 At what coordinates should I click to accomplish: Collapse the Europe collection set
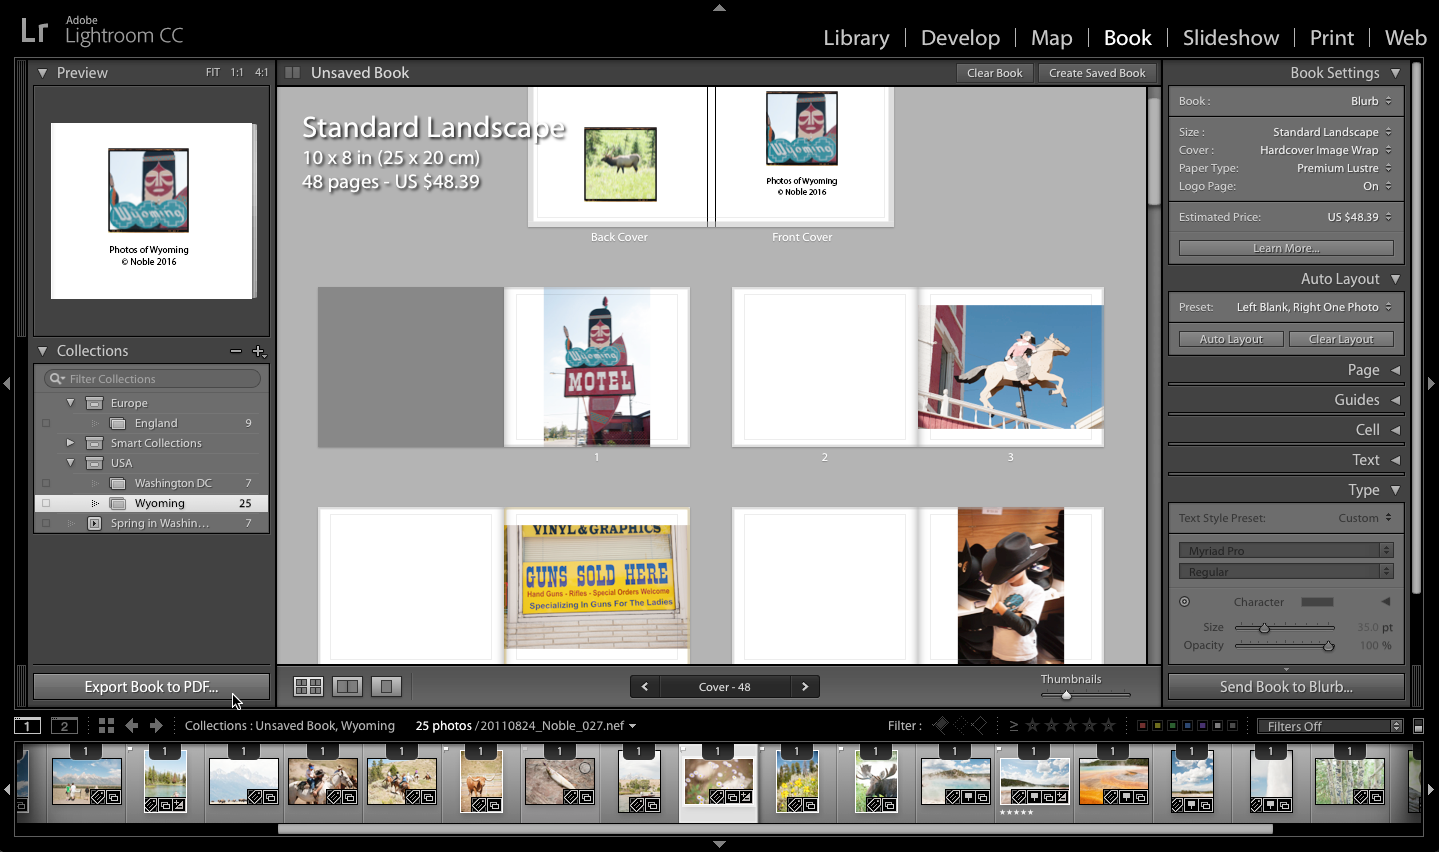[x=70, y=402]
